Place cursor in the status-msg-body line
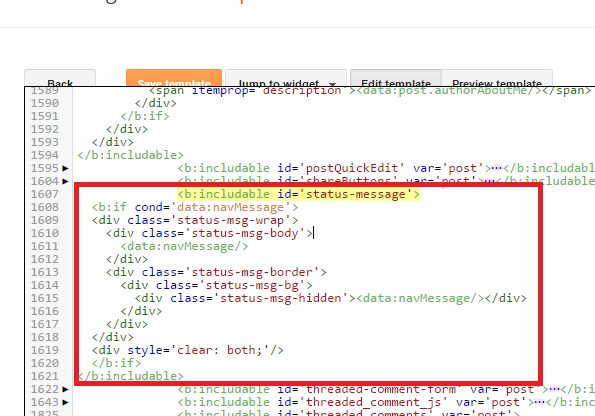The image size is (595, 416). (x=209, y=233)
